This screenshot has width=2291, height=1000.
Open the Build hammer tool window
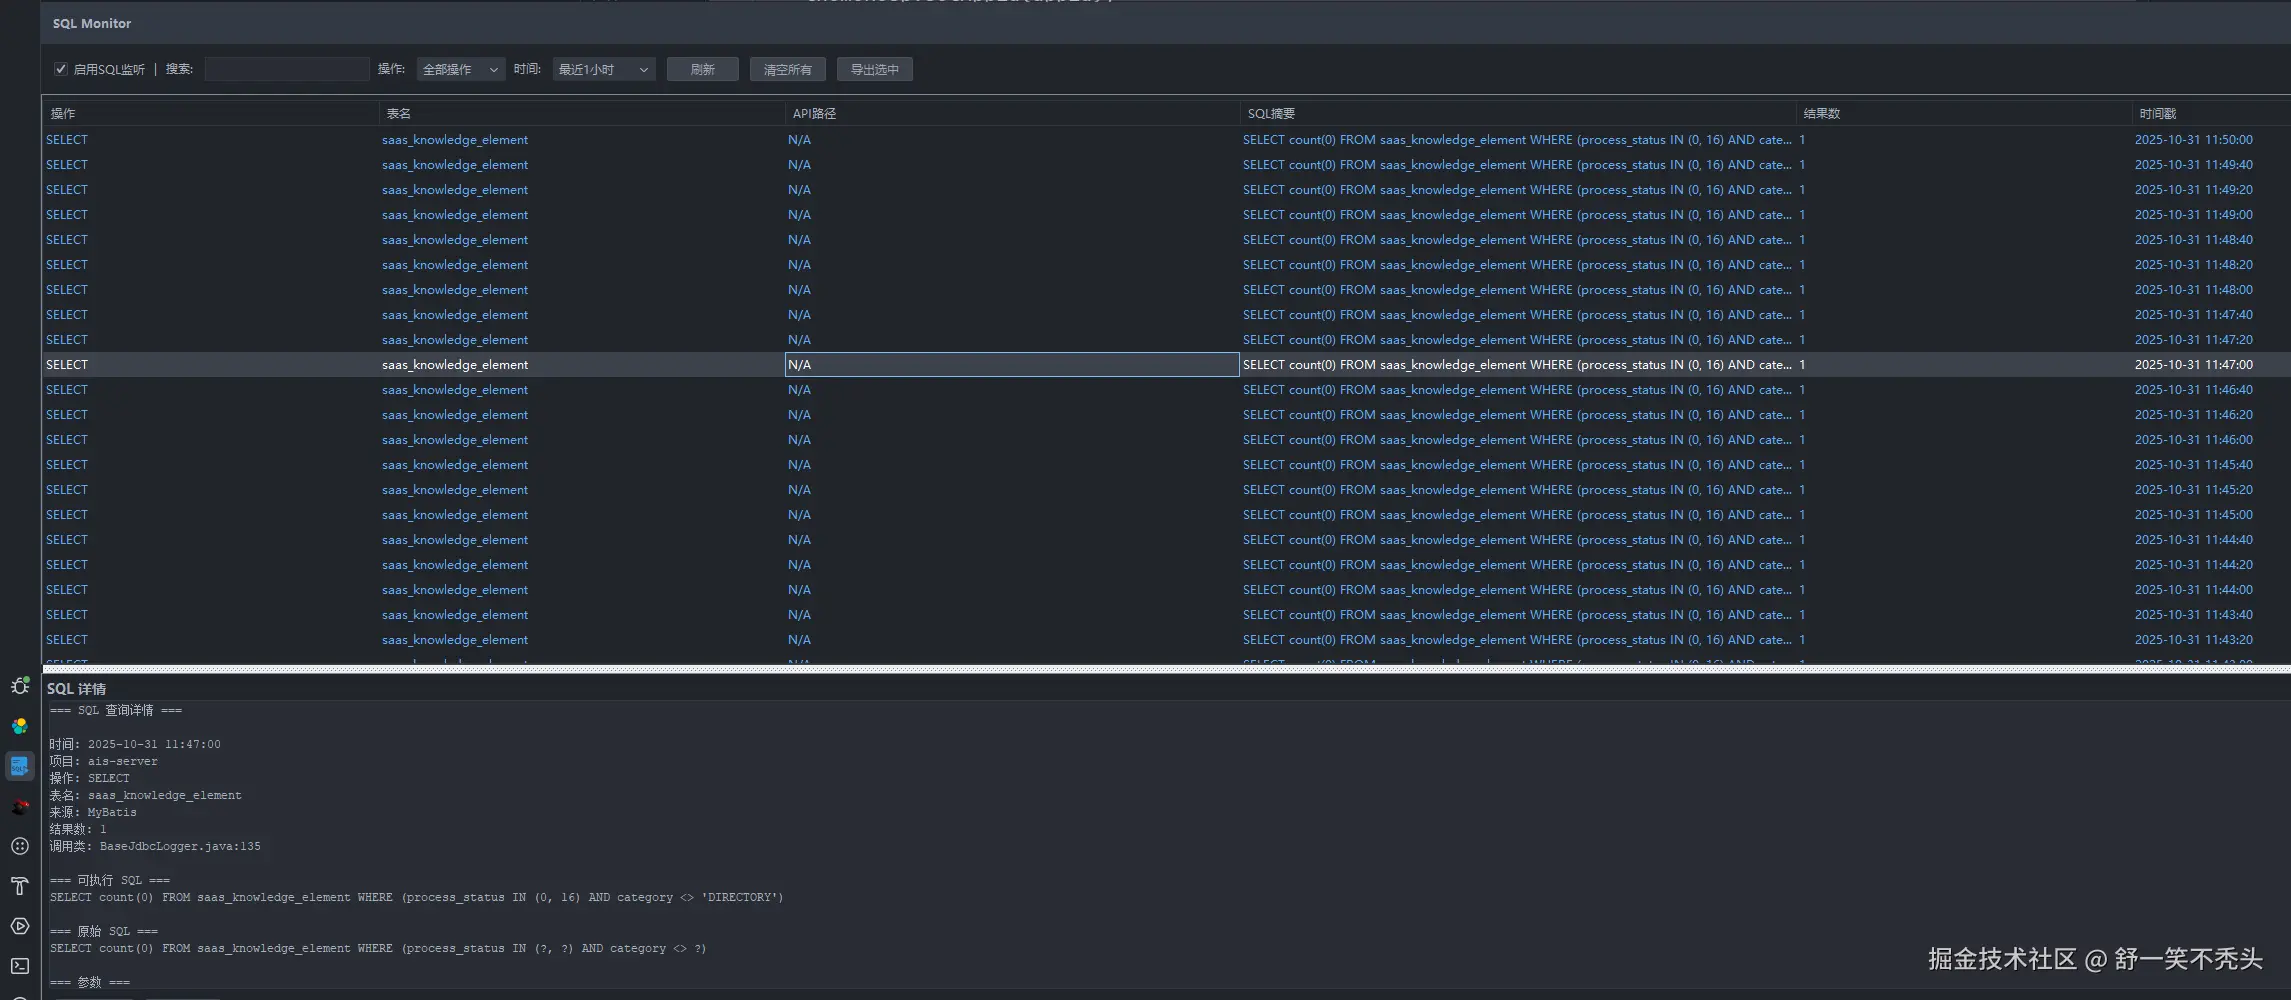click(x=20, y=886)
